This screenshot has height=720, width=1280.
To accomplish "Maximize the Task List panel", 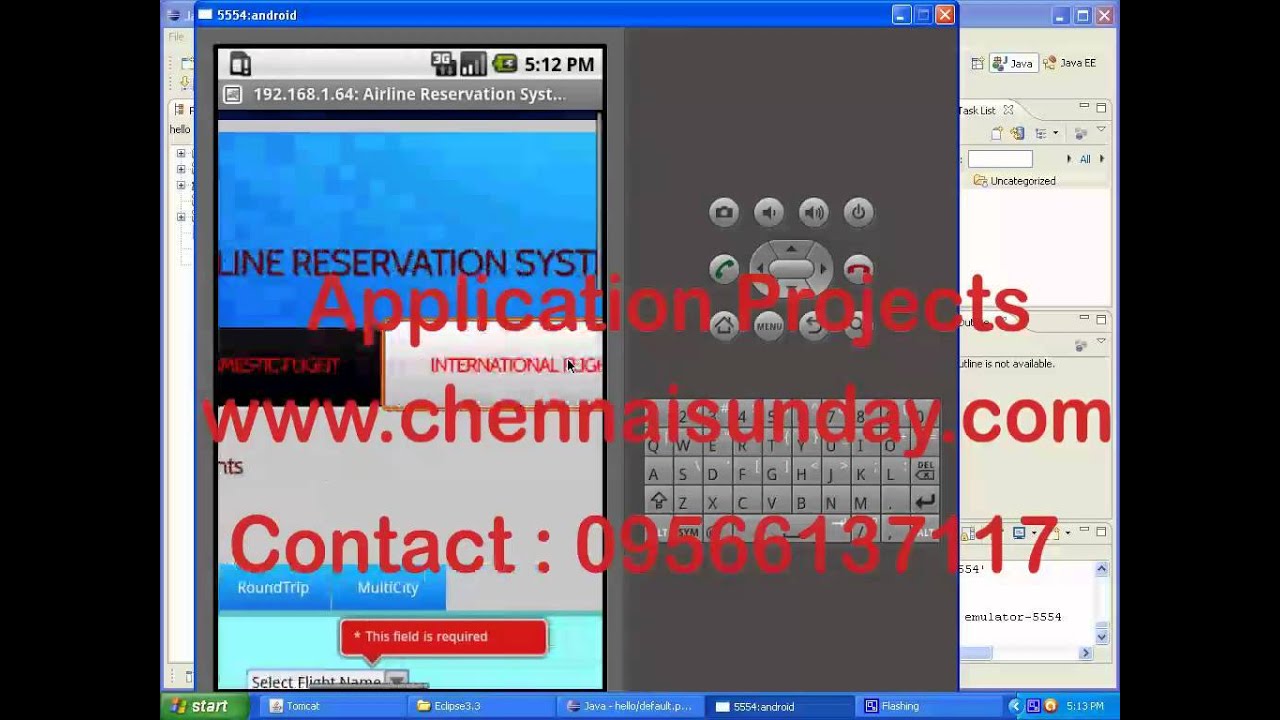I will point(1101,107).
